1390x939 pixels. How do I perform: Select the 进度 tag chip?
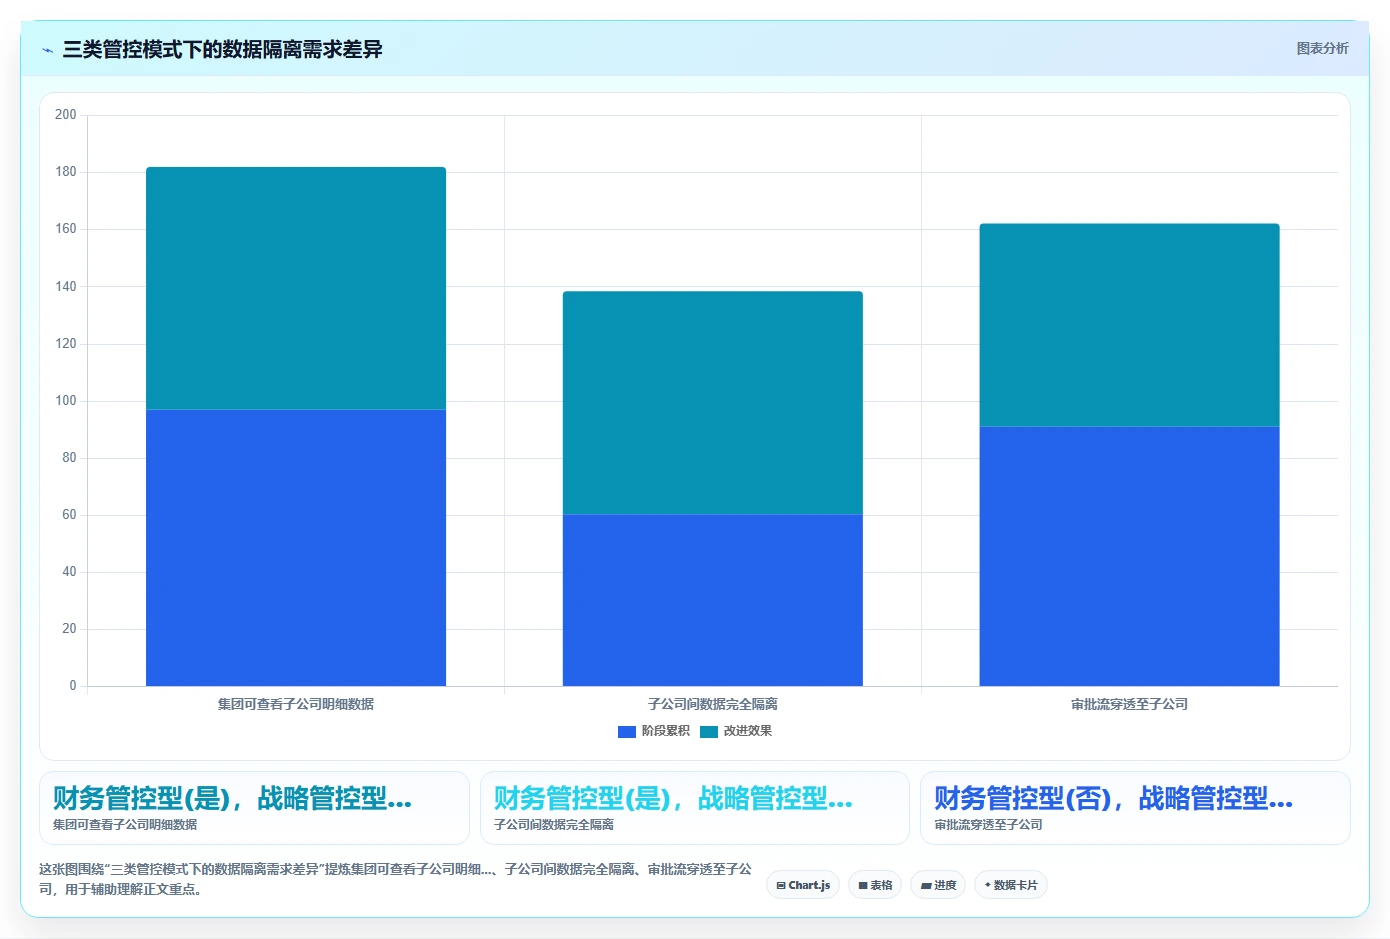point(938,885)
